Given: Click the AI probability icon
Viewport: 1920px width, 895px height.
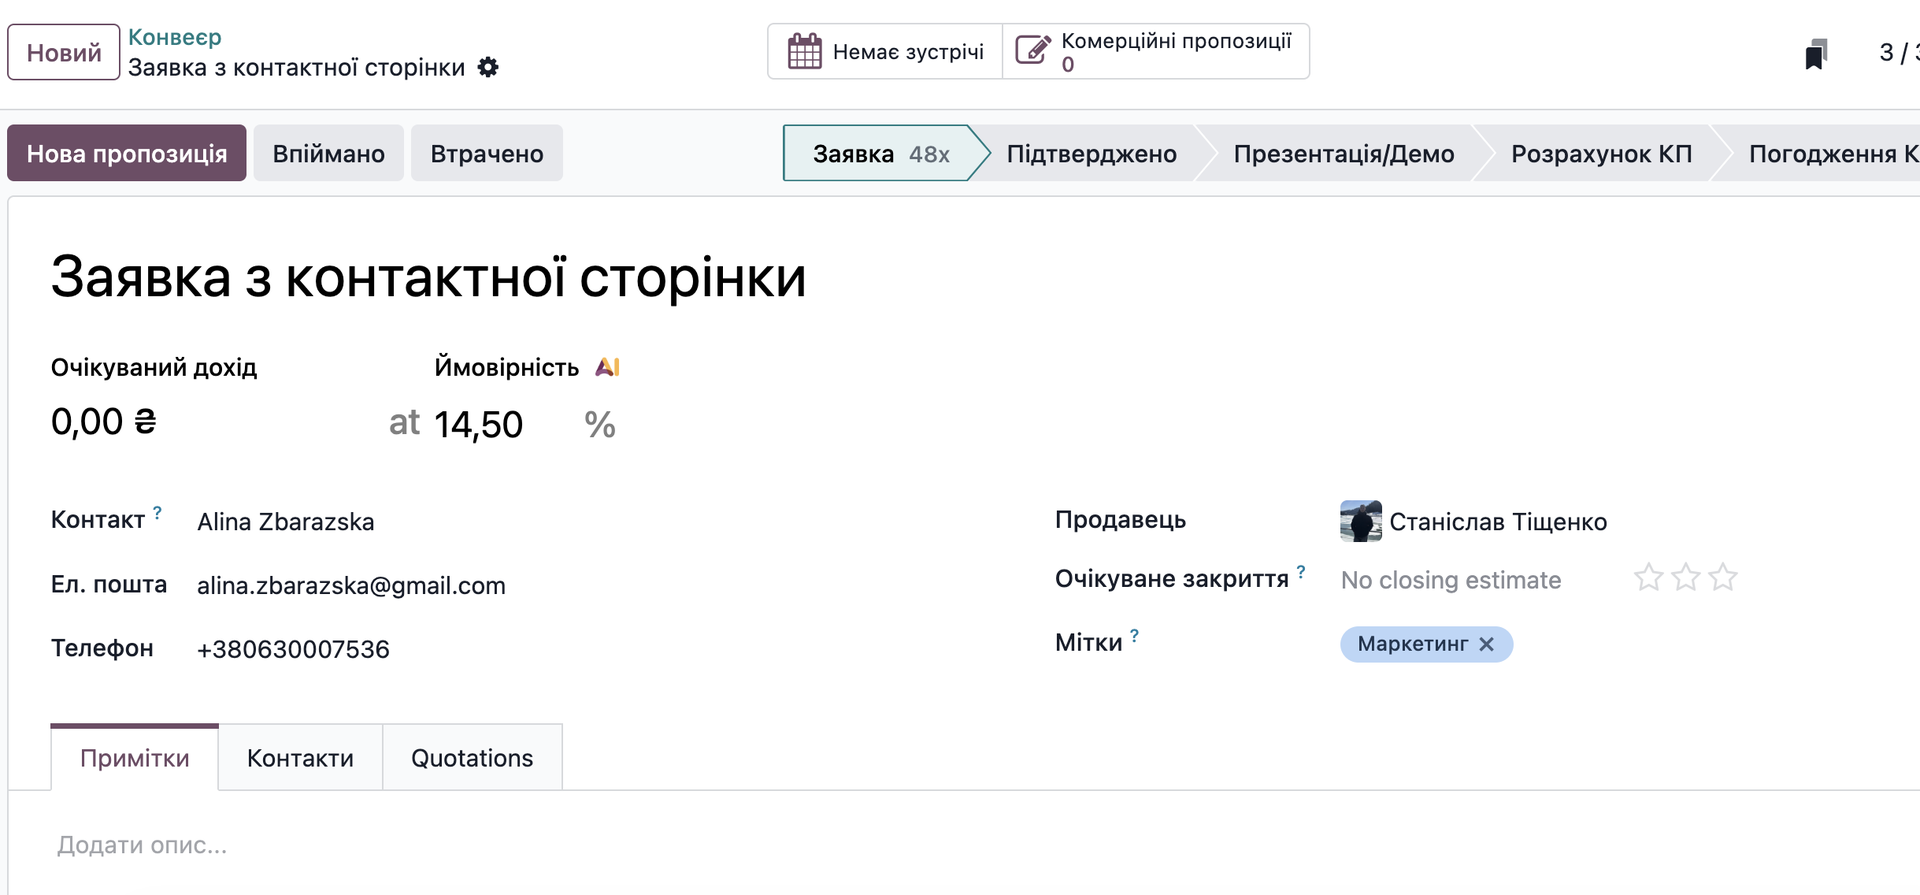Looking at the screenshot, I should [608, 367].
